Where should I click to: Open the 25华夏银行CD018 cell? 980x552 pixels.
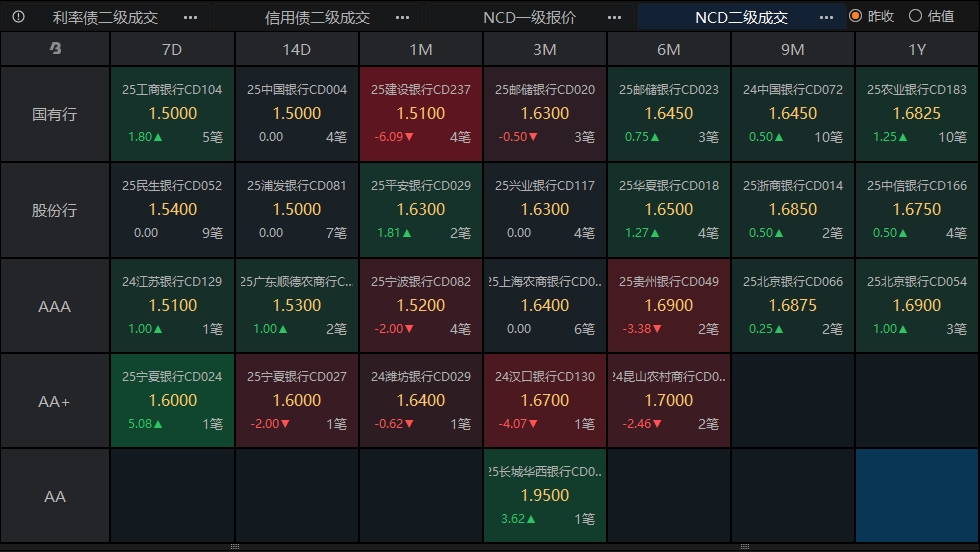point(669,210)
